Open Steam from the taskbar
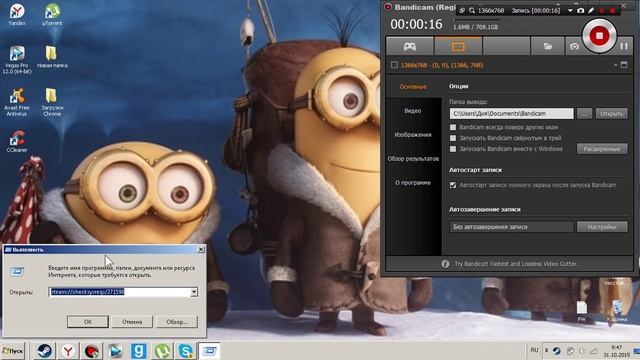640x360 pixels. 44,351
